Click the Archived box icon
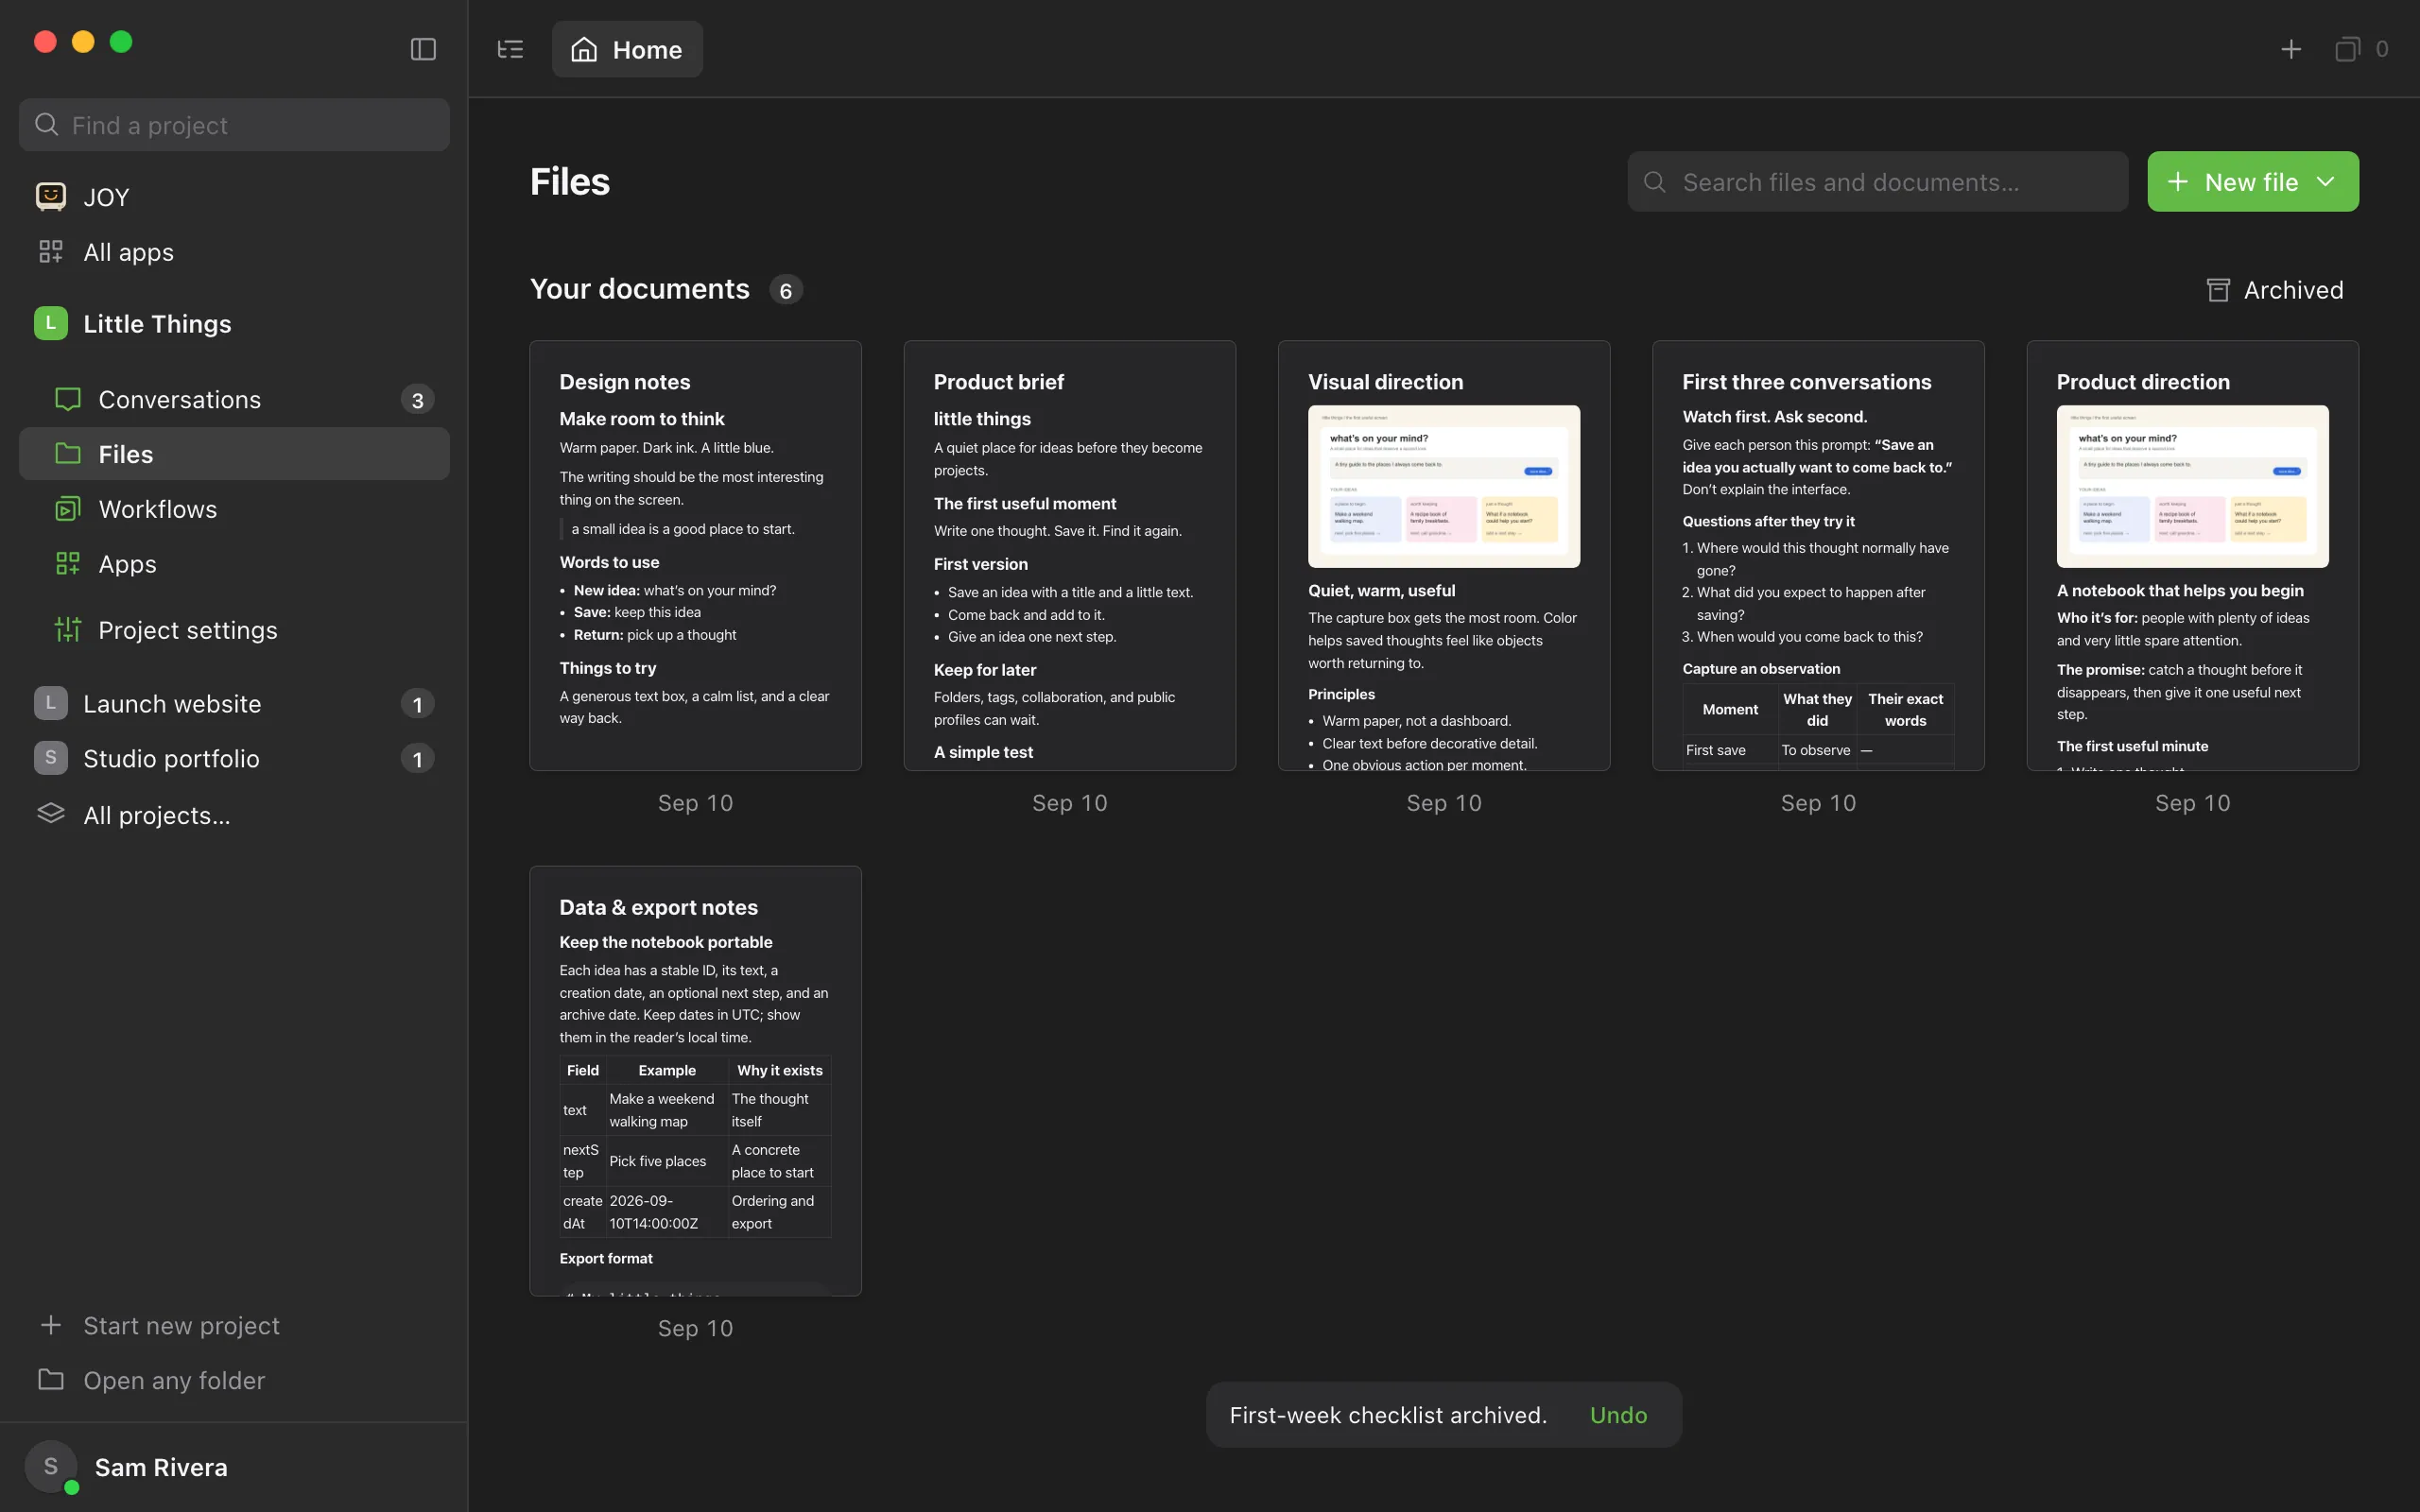Viewport: 2420px width, 1512px height. pyautogui.click(x=2218, y=290)
